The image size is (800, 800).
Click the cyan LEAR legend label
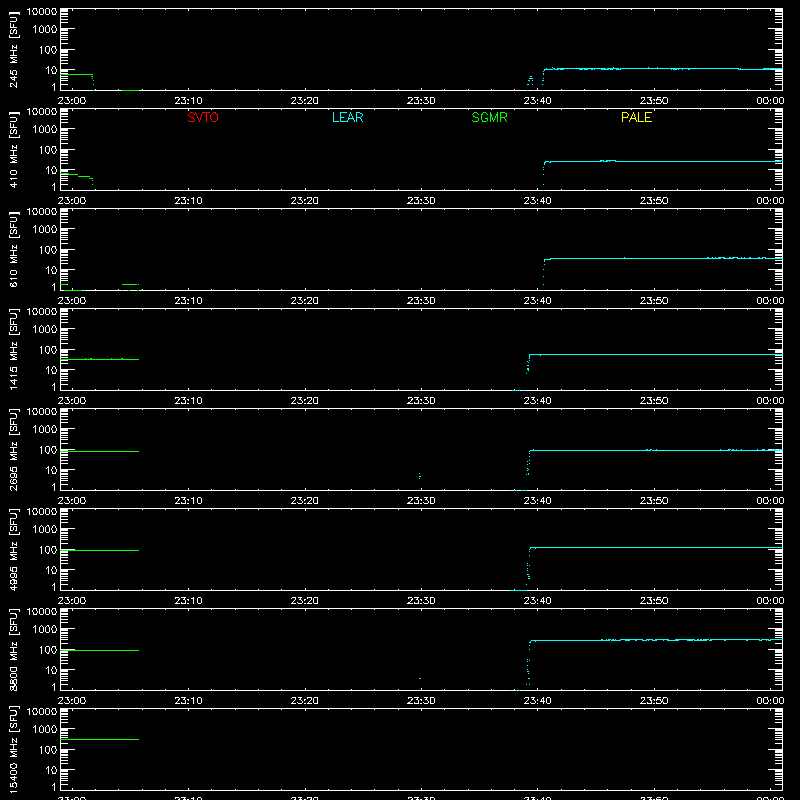(x=347, y=117)
